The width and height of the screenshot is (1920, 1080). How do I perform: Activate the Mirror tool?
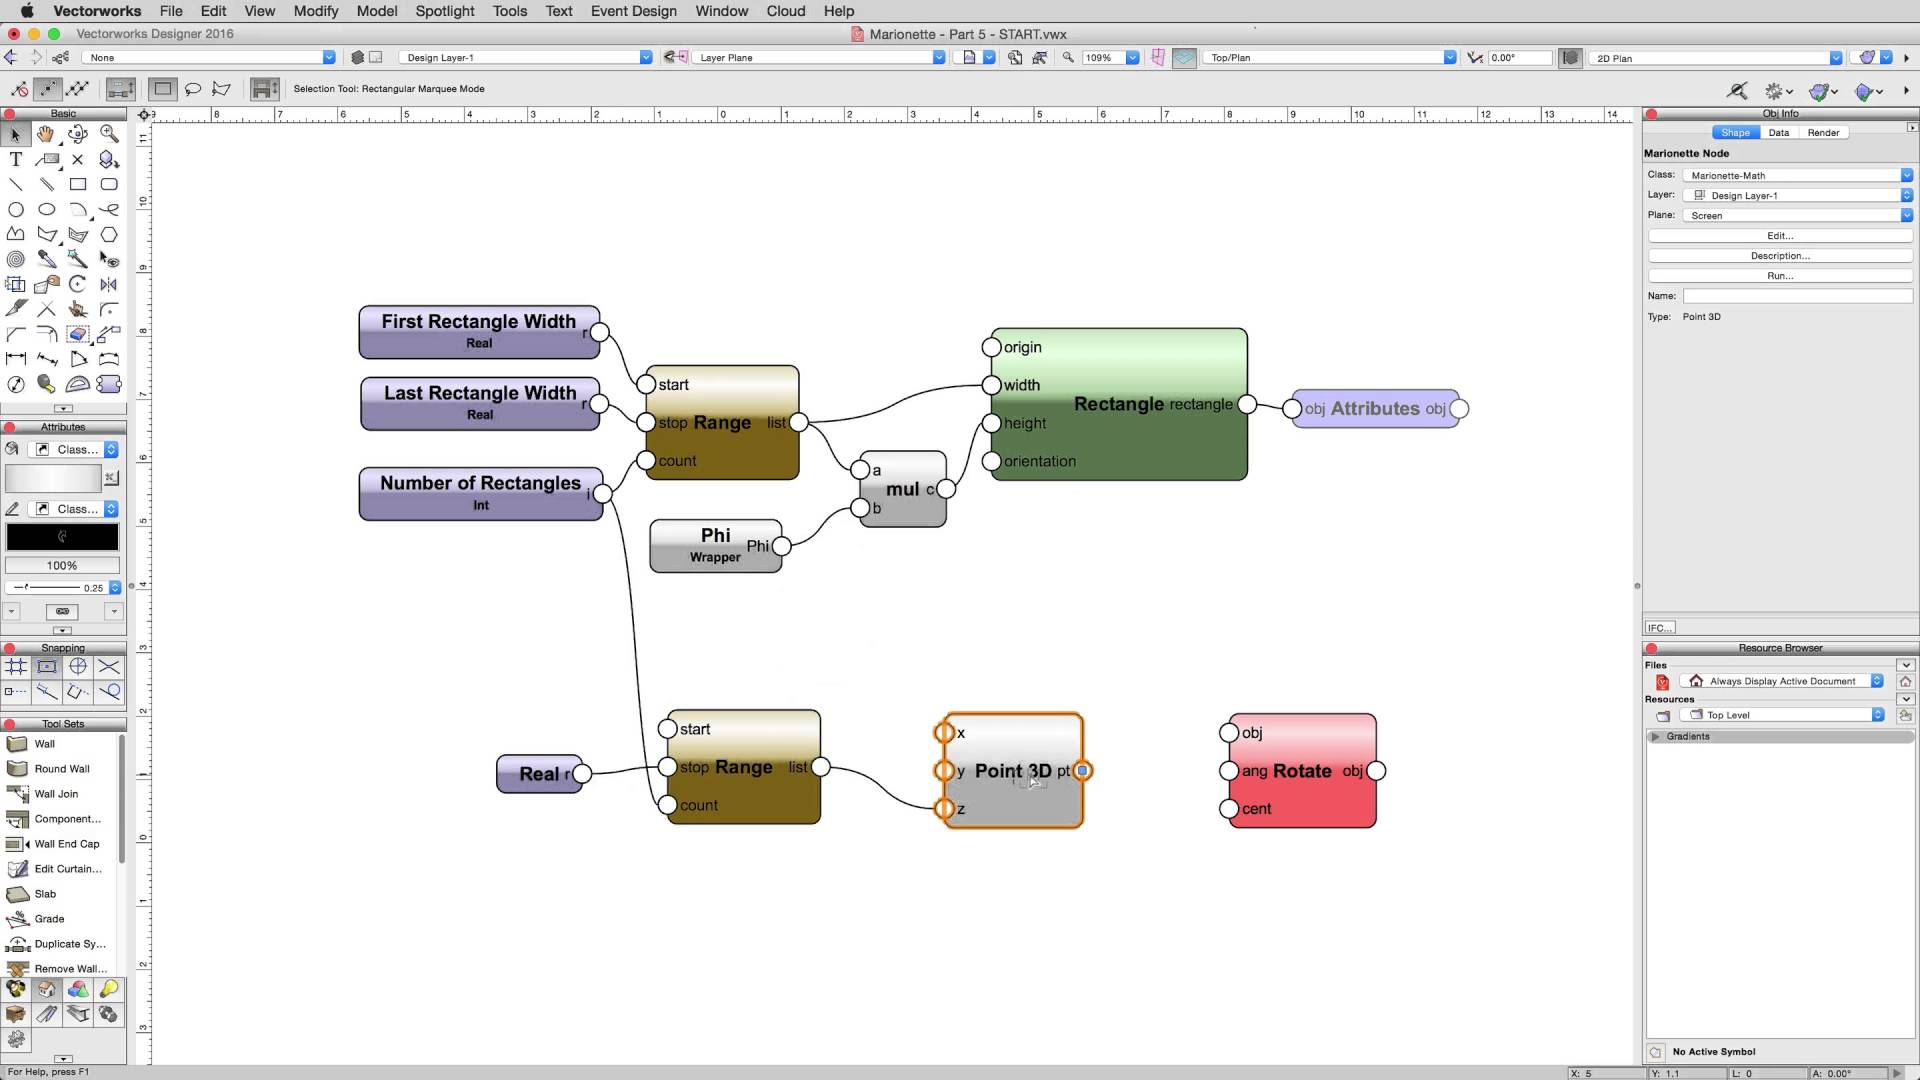pos(108,284)
